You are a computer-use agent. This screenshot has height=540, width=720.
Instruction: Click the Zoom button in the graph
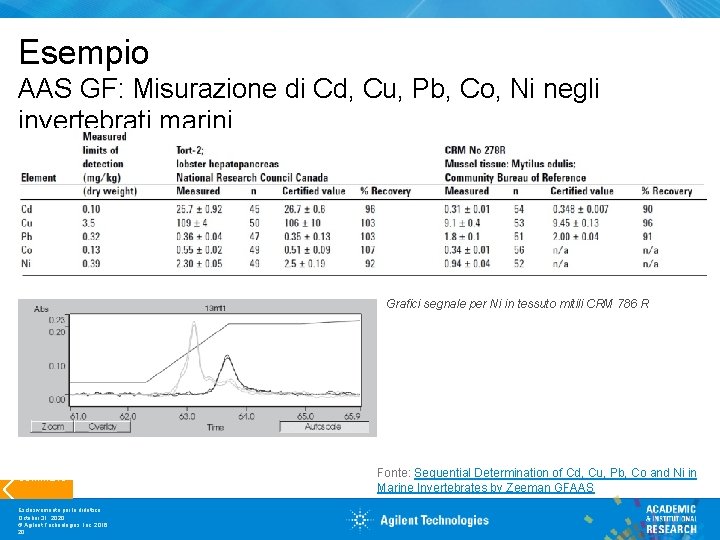[x=52, y=427]
